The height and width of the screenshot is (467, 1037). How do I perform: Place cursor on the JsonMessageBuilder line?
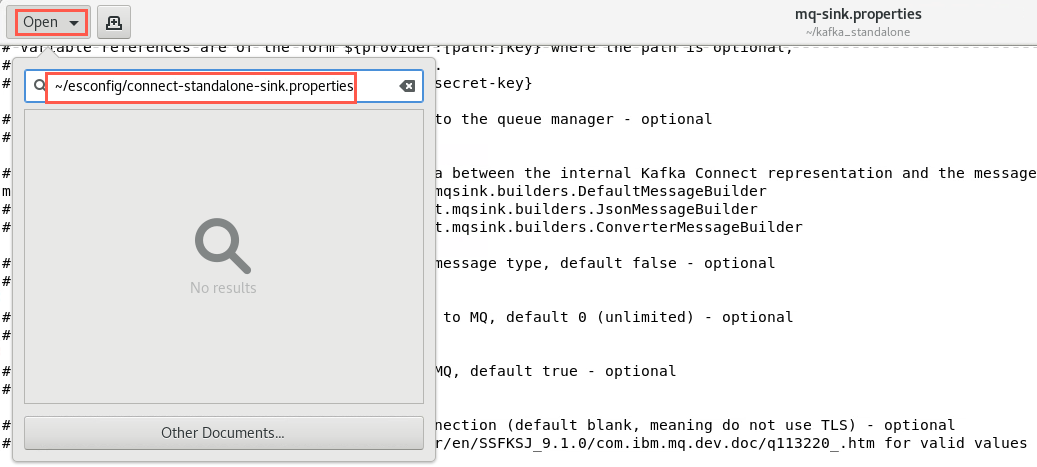pyautogui.click(x=595, y=209)
